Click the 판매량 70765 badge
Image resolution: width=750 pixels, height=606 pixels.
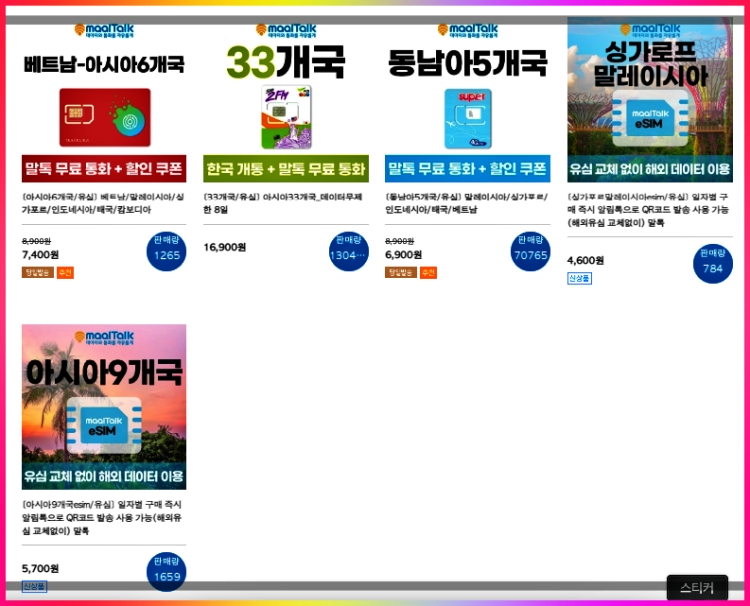530,251
